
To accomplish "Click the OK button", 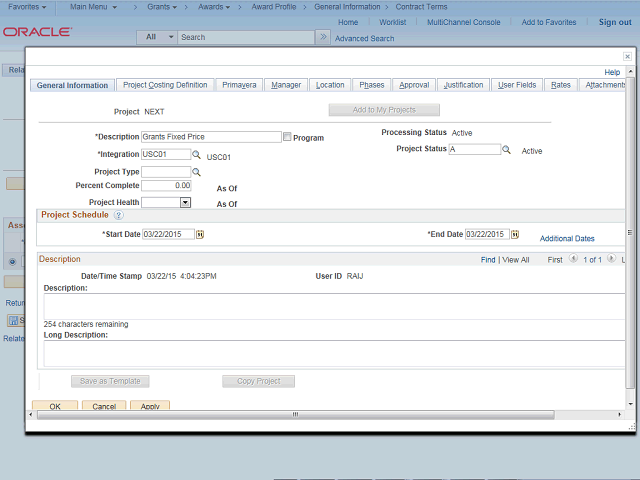I will coord(55,406).
